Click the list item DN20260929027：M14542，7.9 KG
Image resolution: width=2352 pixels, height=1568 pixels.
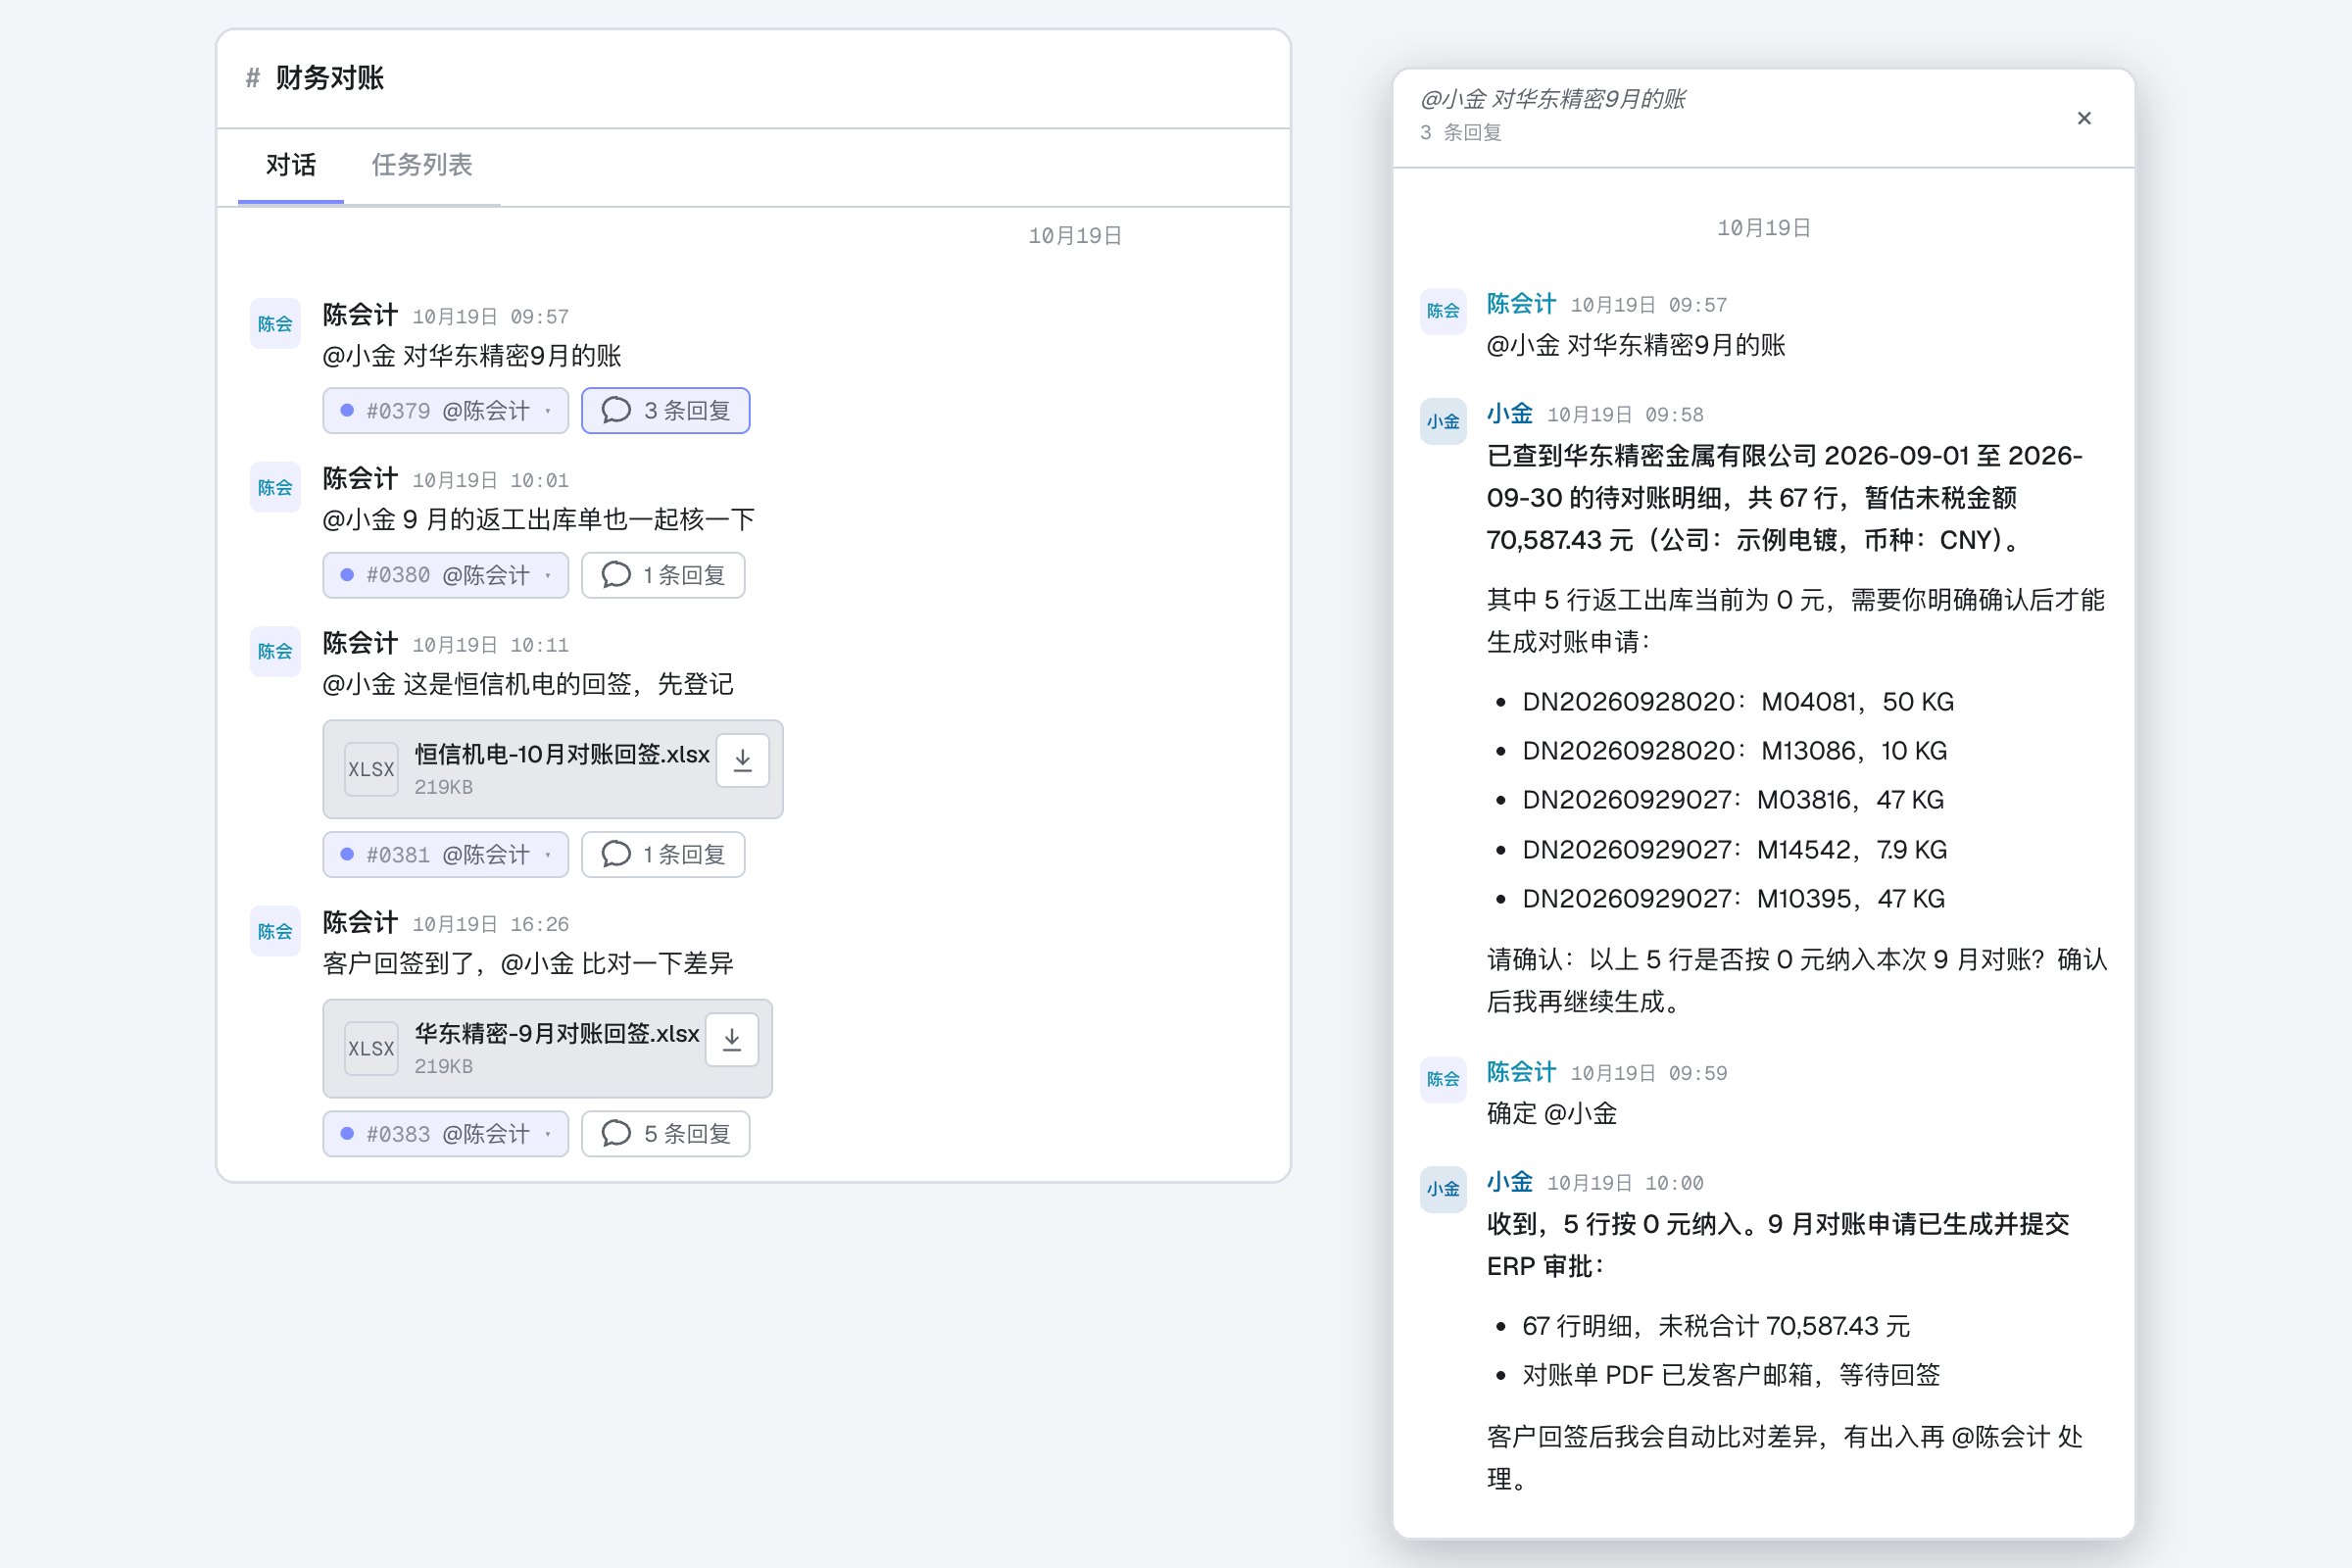pyautogui.click(x=1735, y=850)
